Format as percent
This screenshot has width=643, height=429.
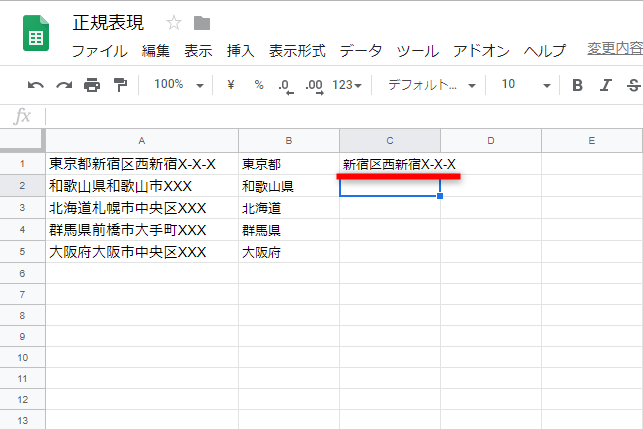click(x=259, y=85)
